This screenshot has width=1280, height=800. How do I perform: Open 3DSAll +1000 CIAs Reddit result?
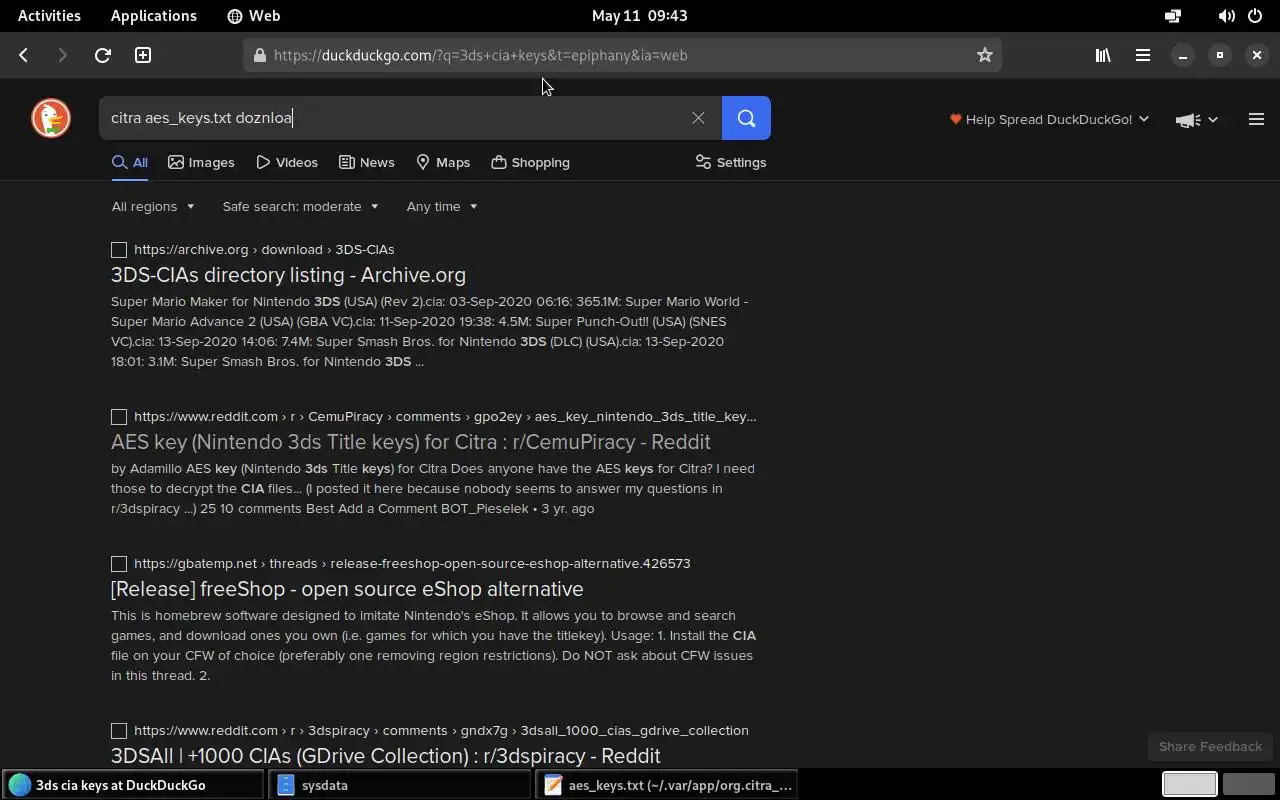click(386, 756)
